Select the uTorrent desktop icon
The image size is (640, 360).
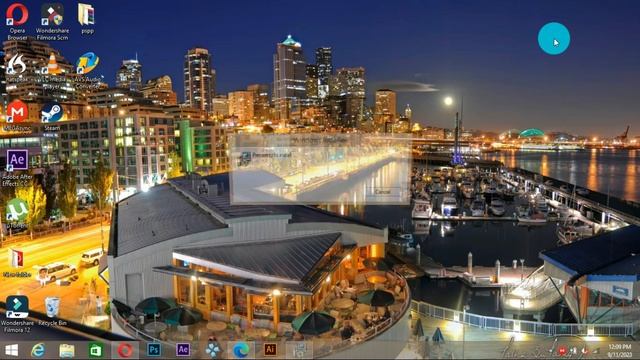(x=17, y=213)
